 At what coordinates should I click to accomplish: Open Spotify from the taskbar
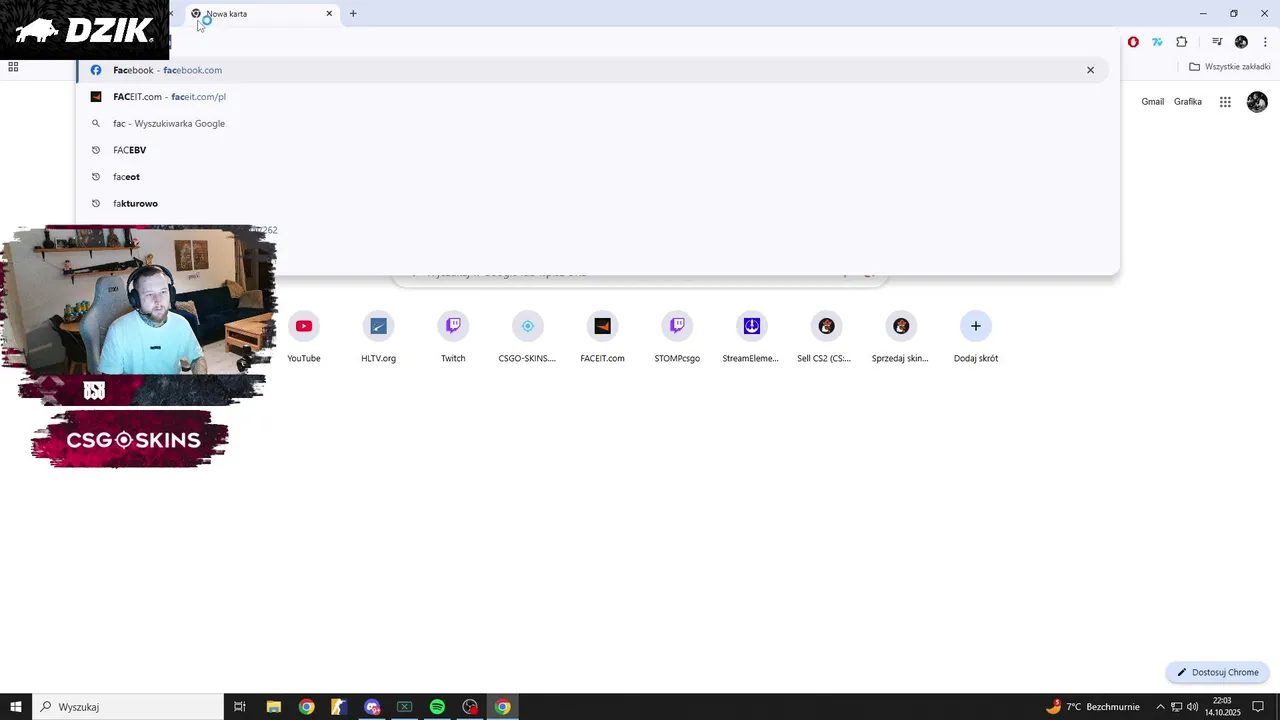pyautogui.click(x=437, y=707)
